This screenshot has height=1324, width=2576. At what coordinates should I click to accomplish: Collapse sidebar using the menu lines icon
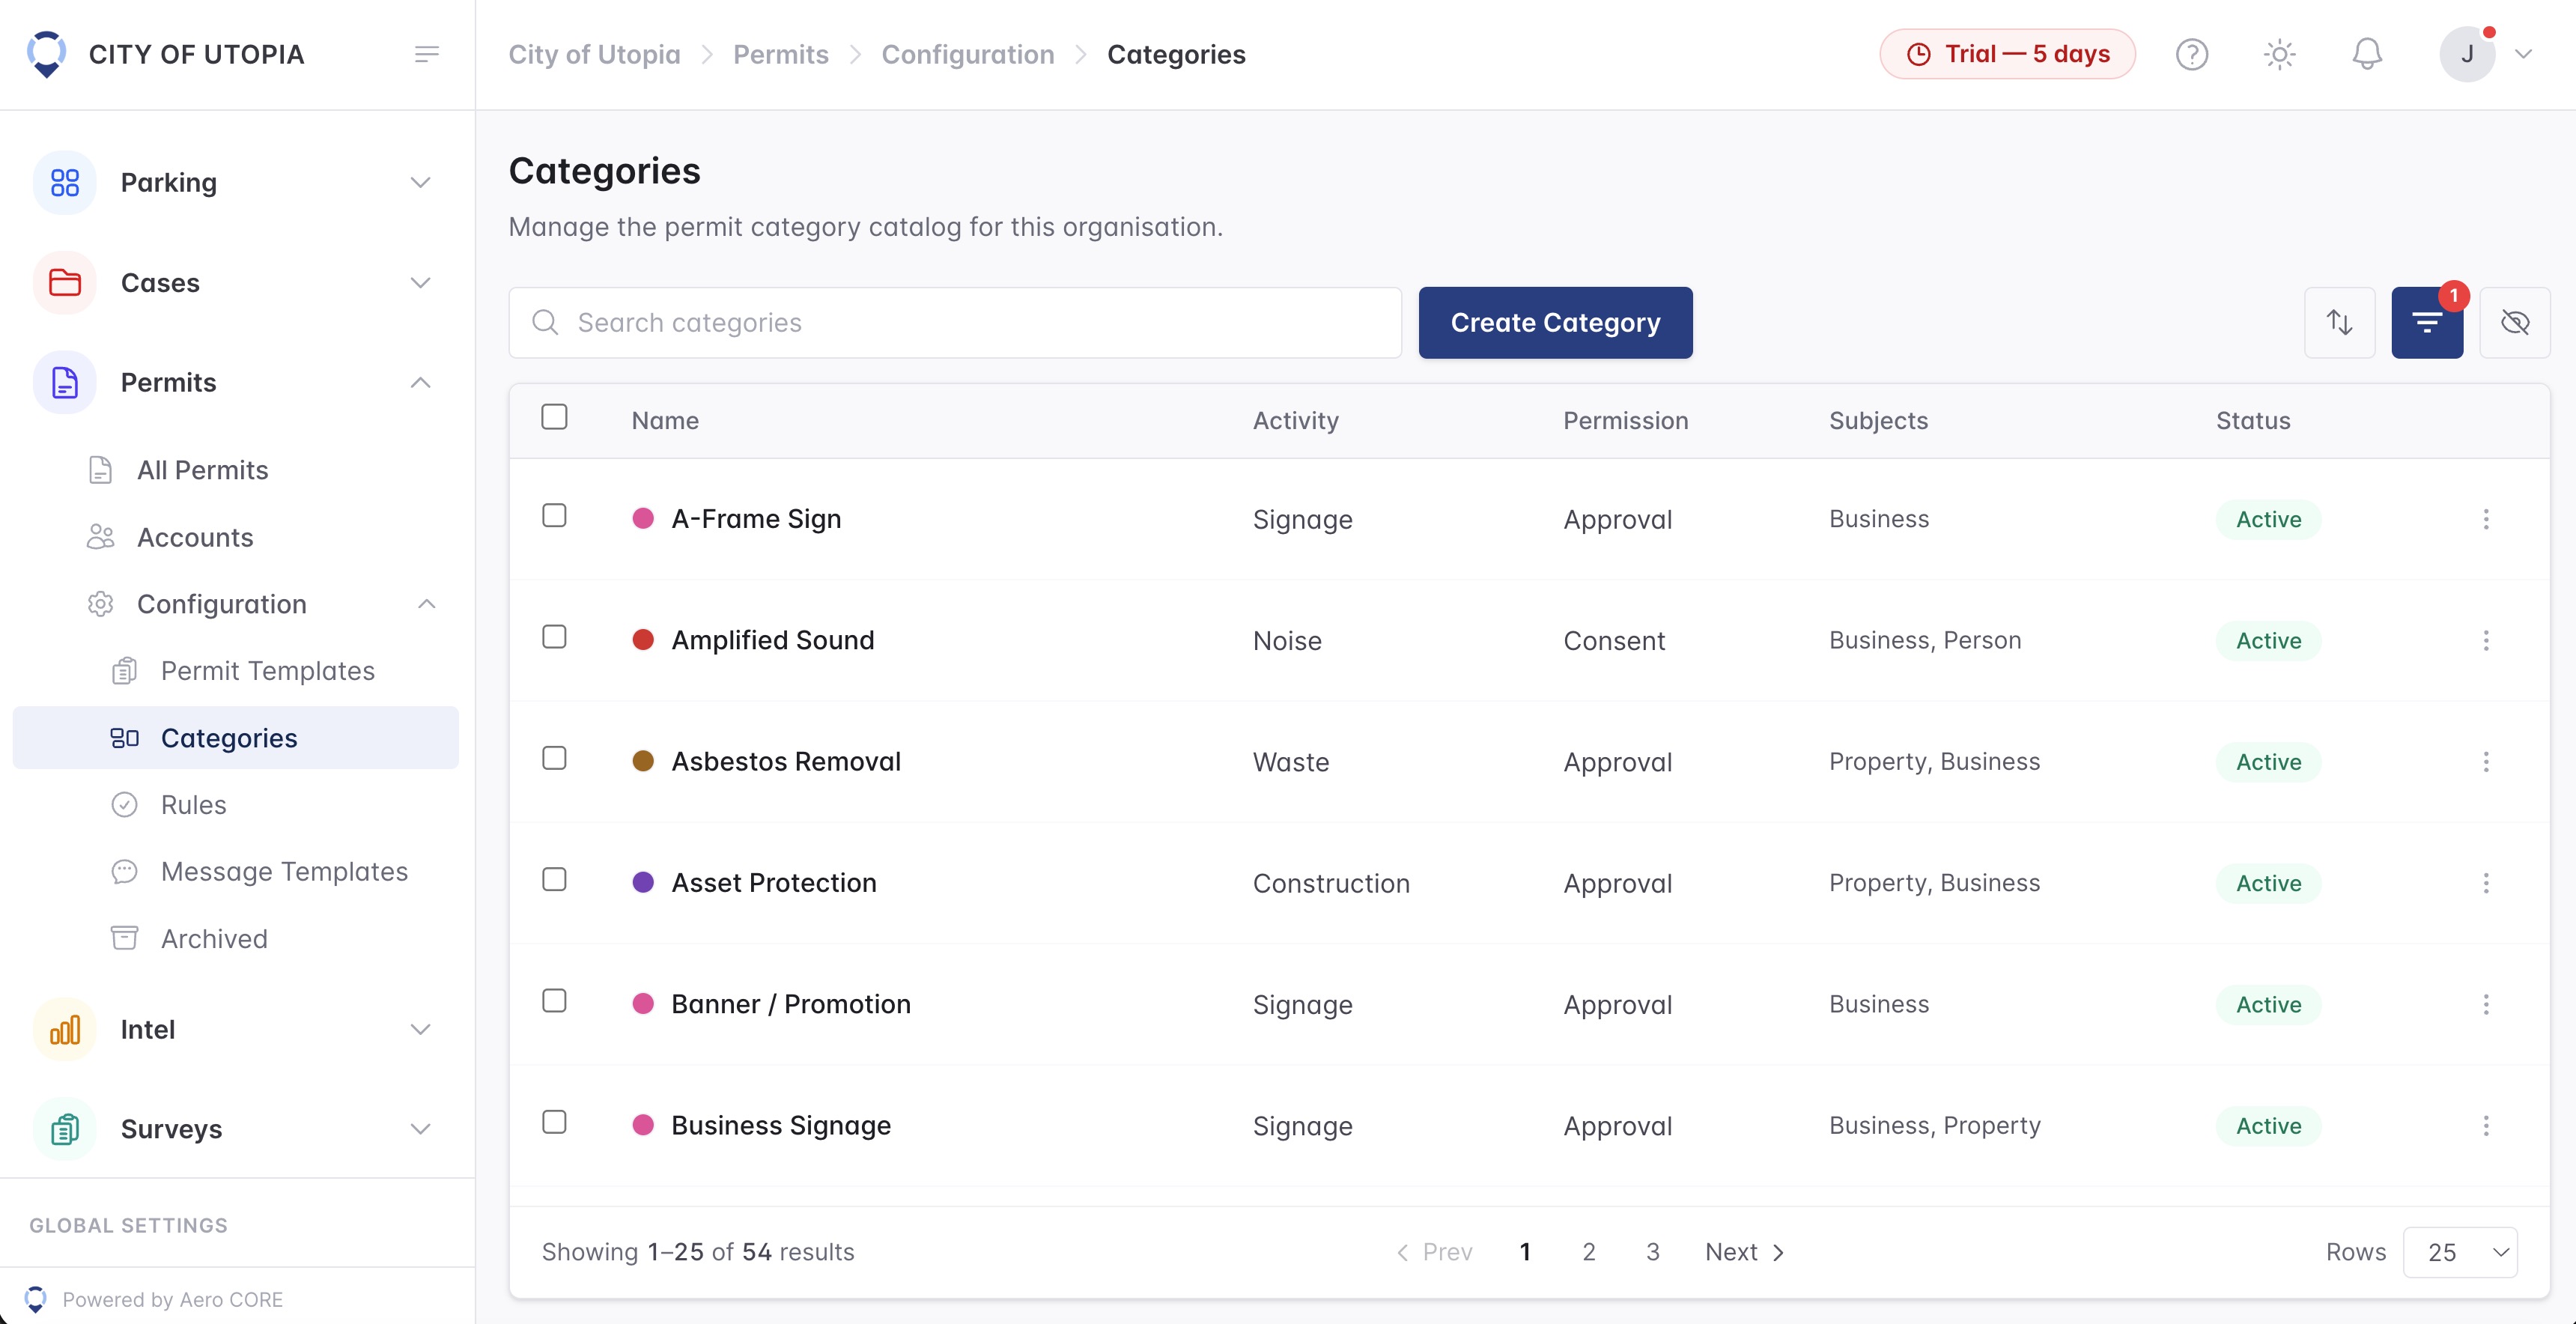click(427, 54)
